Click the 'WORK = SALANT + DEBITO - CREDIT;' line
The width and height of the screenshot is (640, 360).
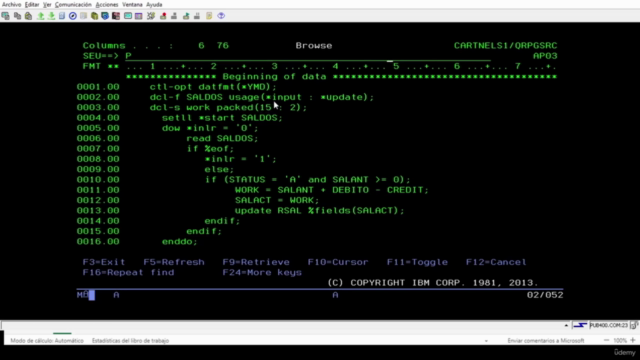[x=332, y=190]
